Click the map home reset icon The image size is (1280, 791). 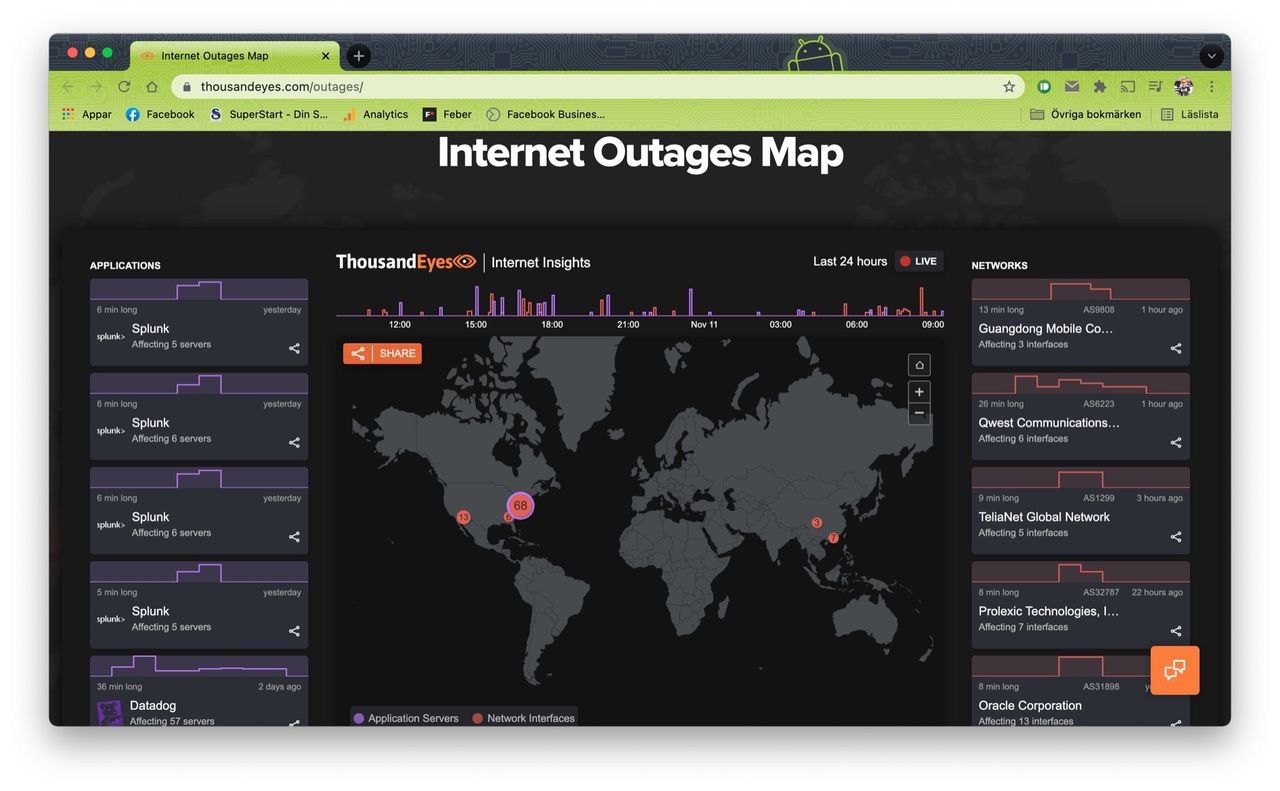click(x=919, y=365)
